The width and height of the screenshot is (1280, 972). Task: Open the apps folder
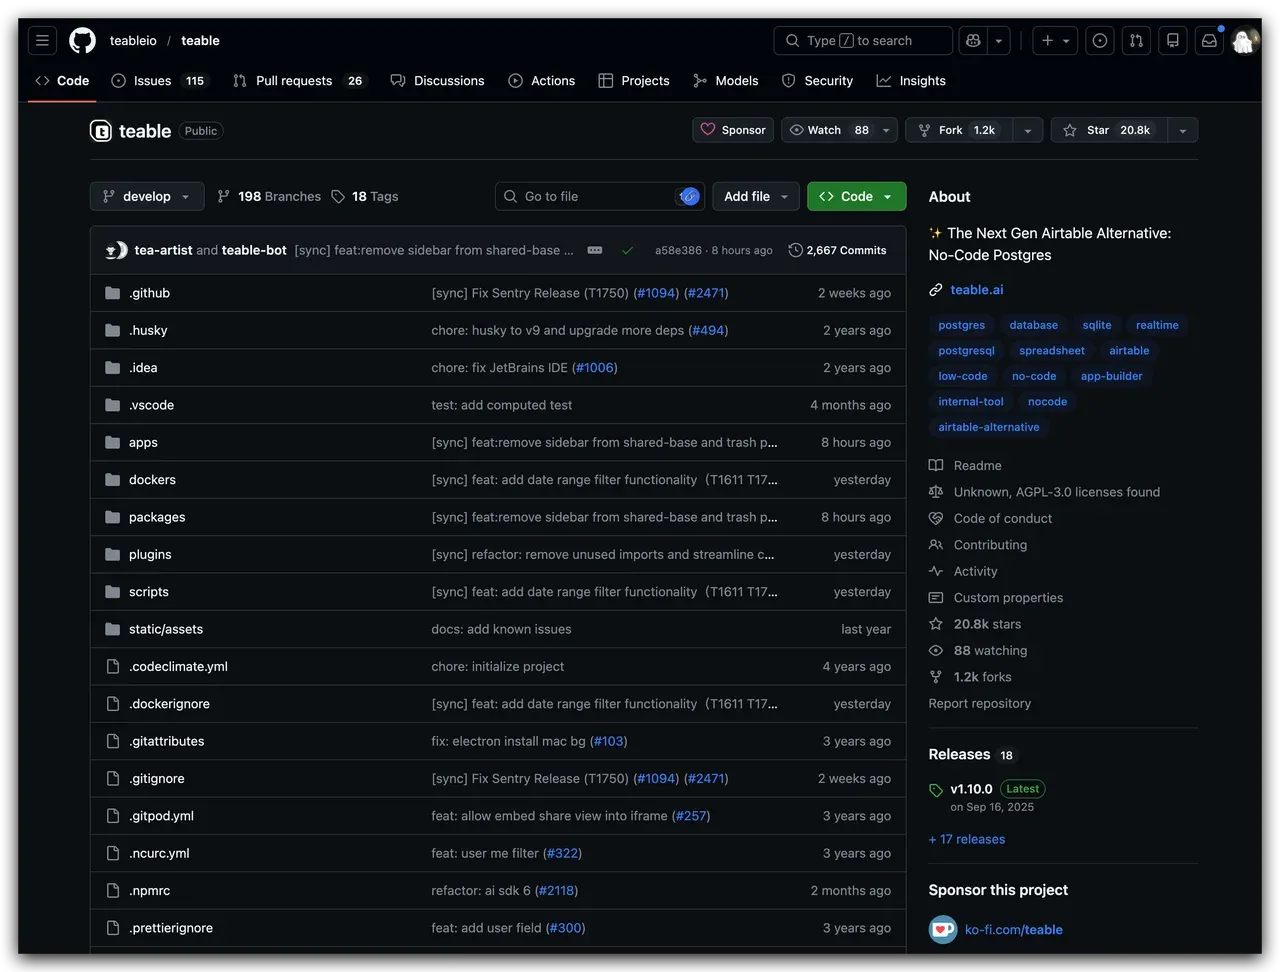click(x=143, y=443)
